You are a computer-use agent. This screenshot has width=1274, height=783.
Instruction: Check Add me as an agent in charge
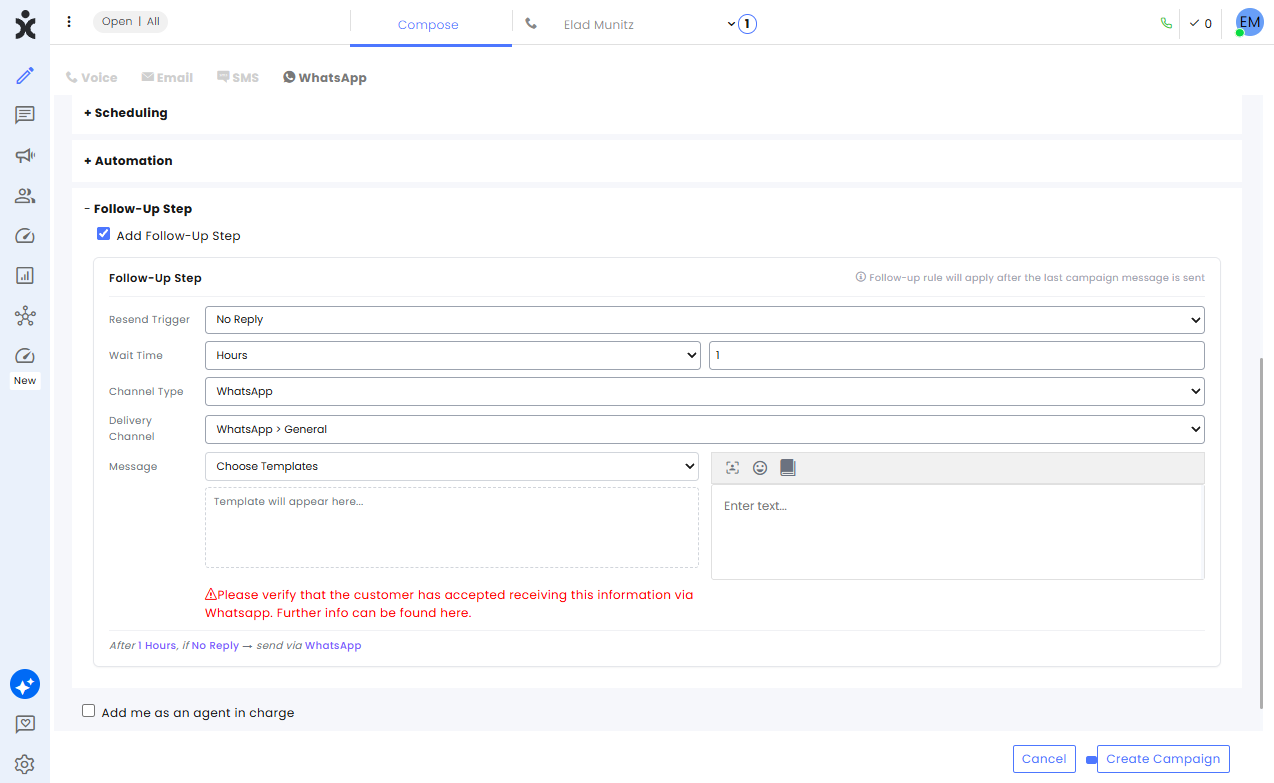tap(89, 711)
